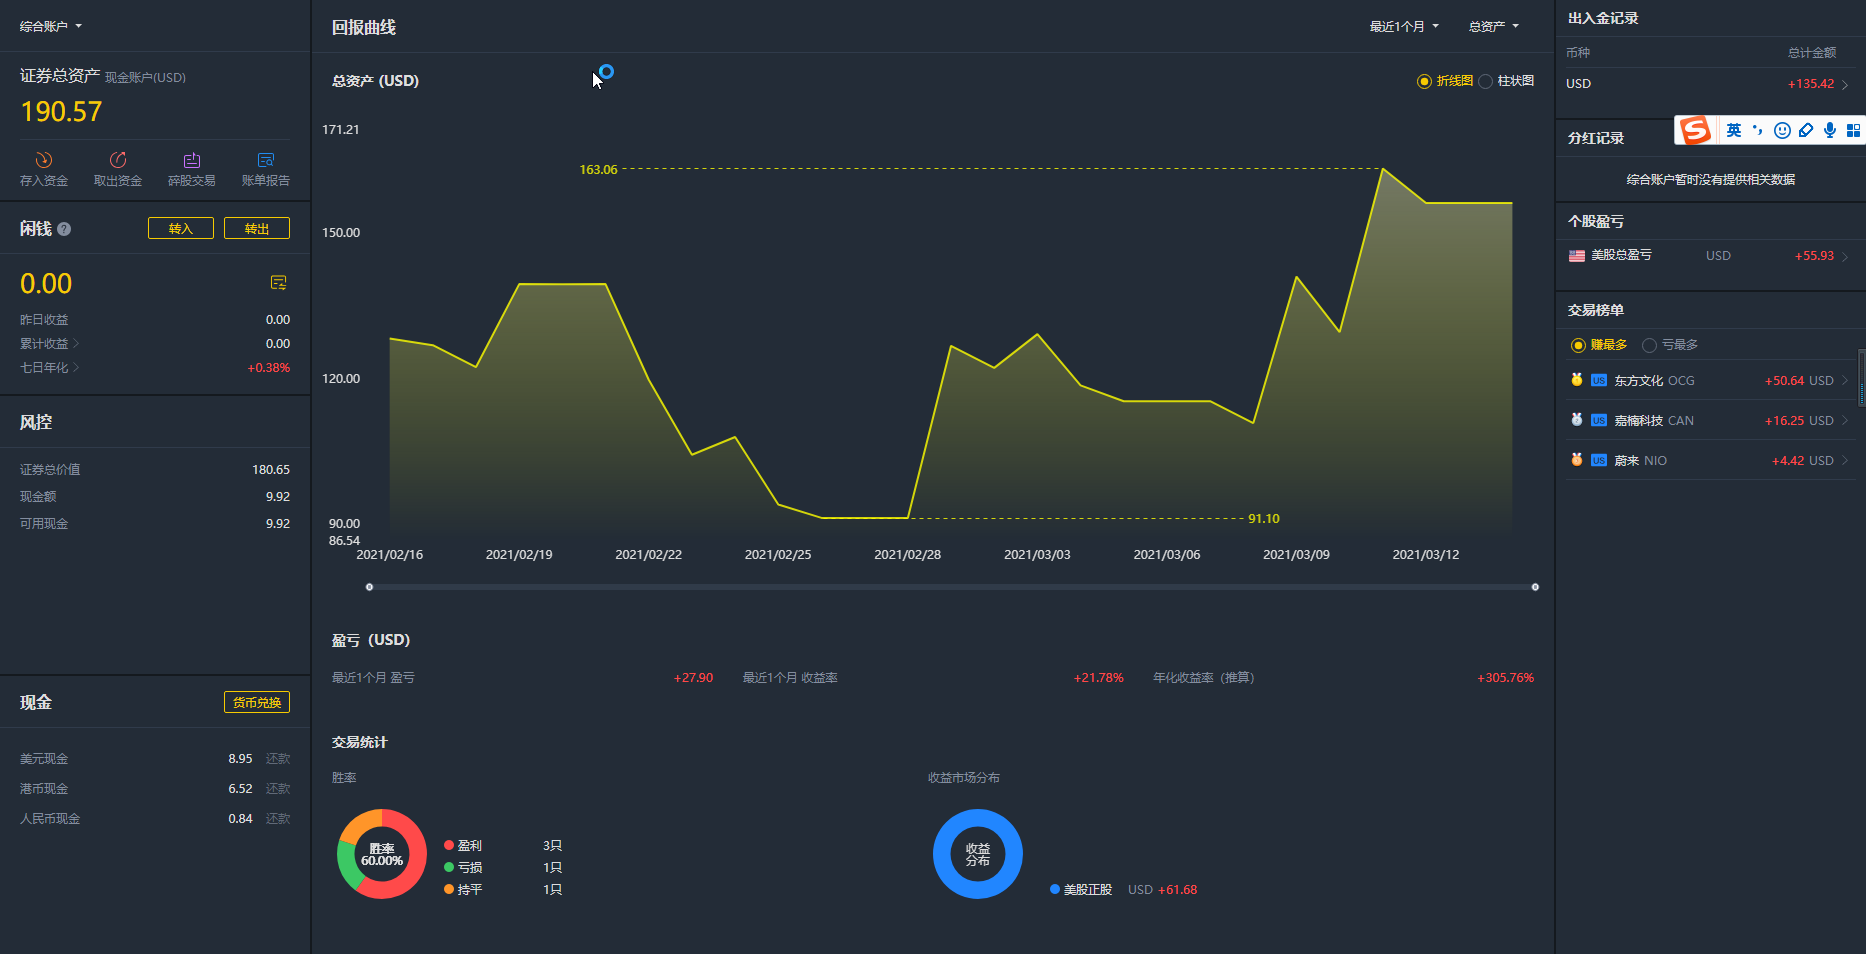This screenshot has width=1866, height=954.
Task: Select the 赚最多 top gainers option
Action: (x=1599, y=345)
